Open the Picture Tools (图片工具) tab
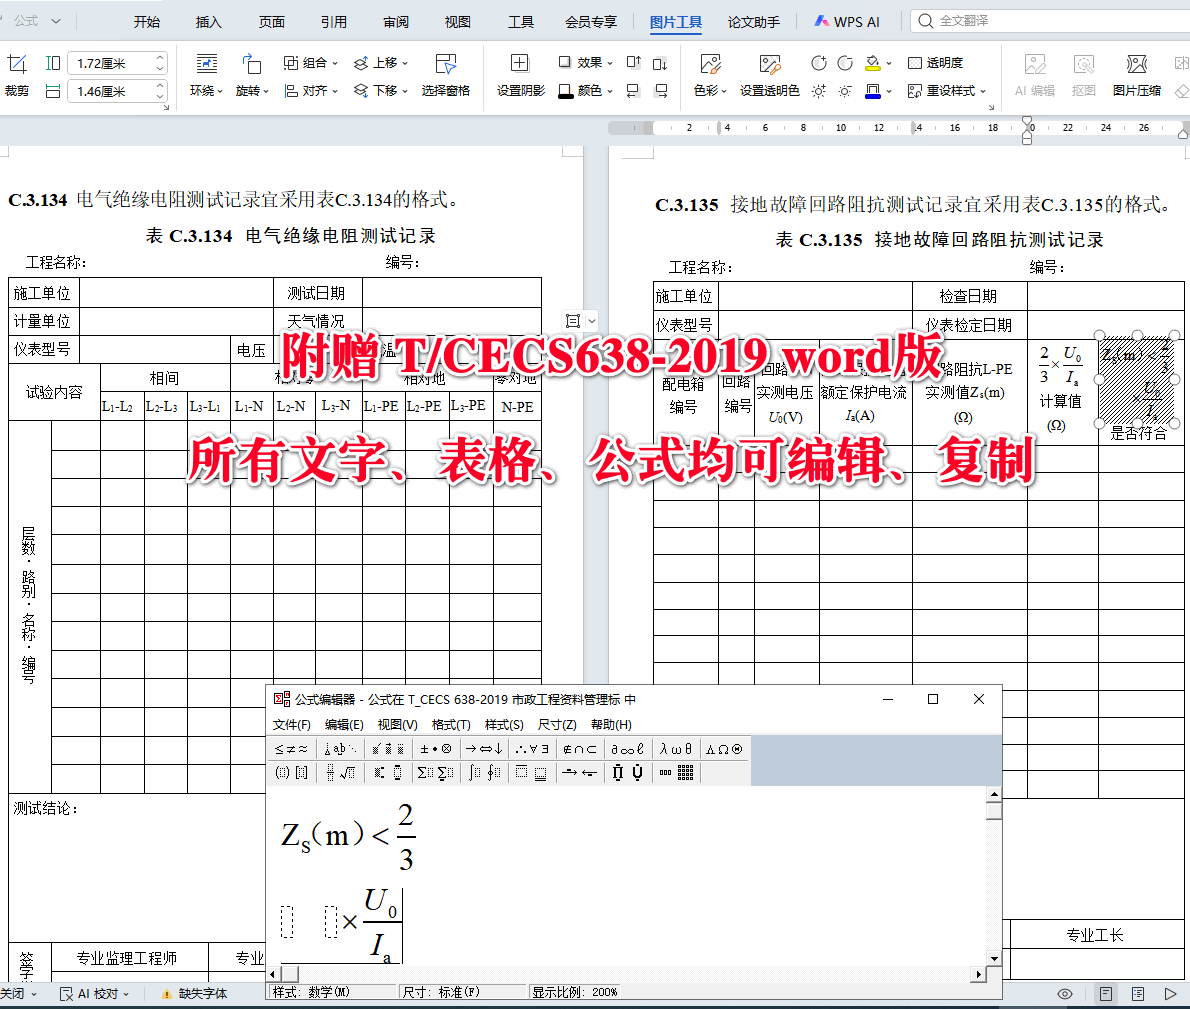This screenshot has width=1190, height=1009. tap(675, 22)
